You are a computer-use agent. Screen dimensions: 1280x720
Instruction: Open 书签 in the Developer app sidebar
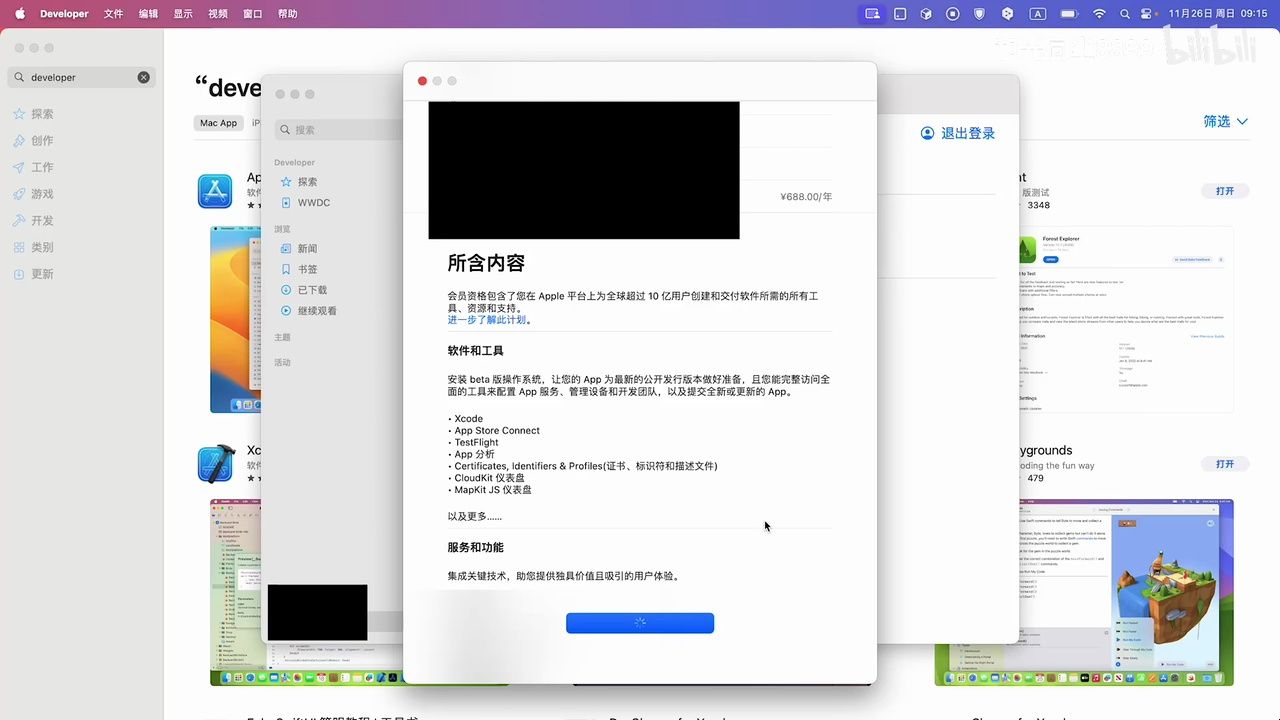pos(299,269)
